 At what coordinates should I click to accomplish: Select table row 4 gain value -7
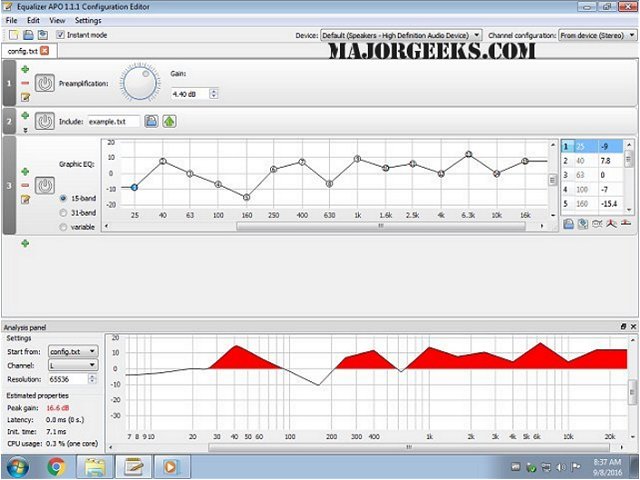click(610, 189)
